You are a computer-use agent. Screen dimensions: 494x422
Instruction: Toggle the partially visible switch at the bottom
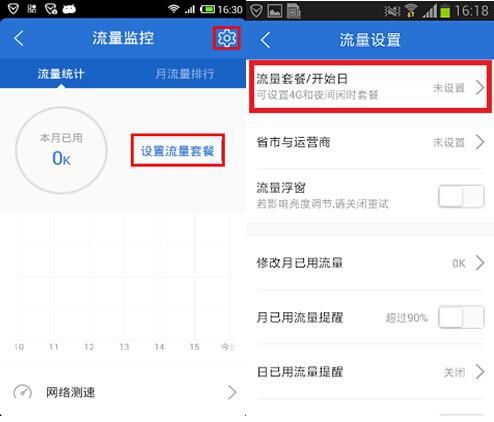point(461,415)
